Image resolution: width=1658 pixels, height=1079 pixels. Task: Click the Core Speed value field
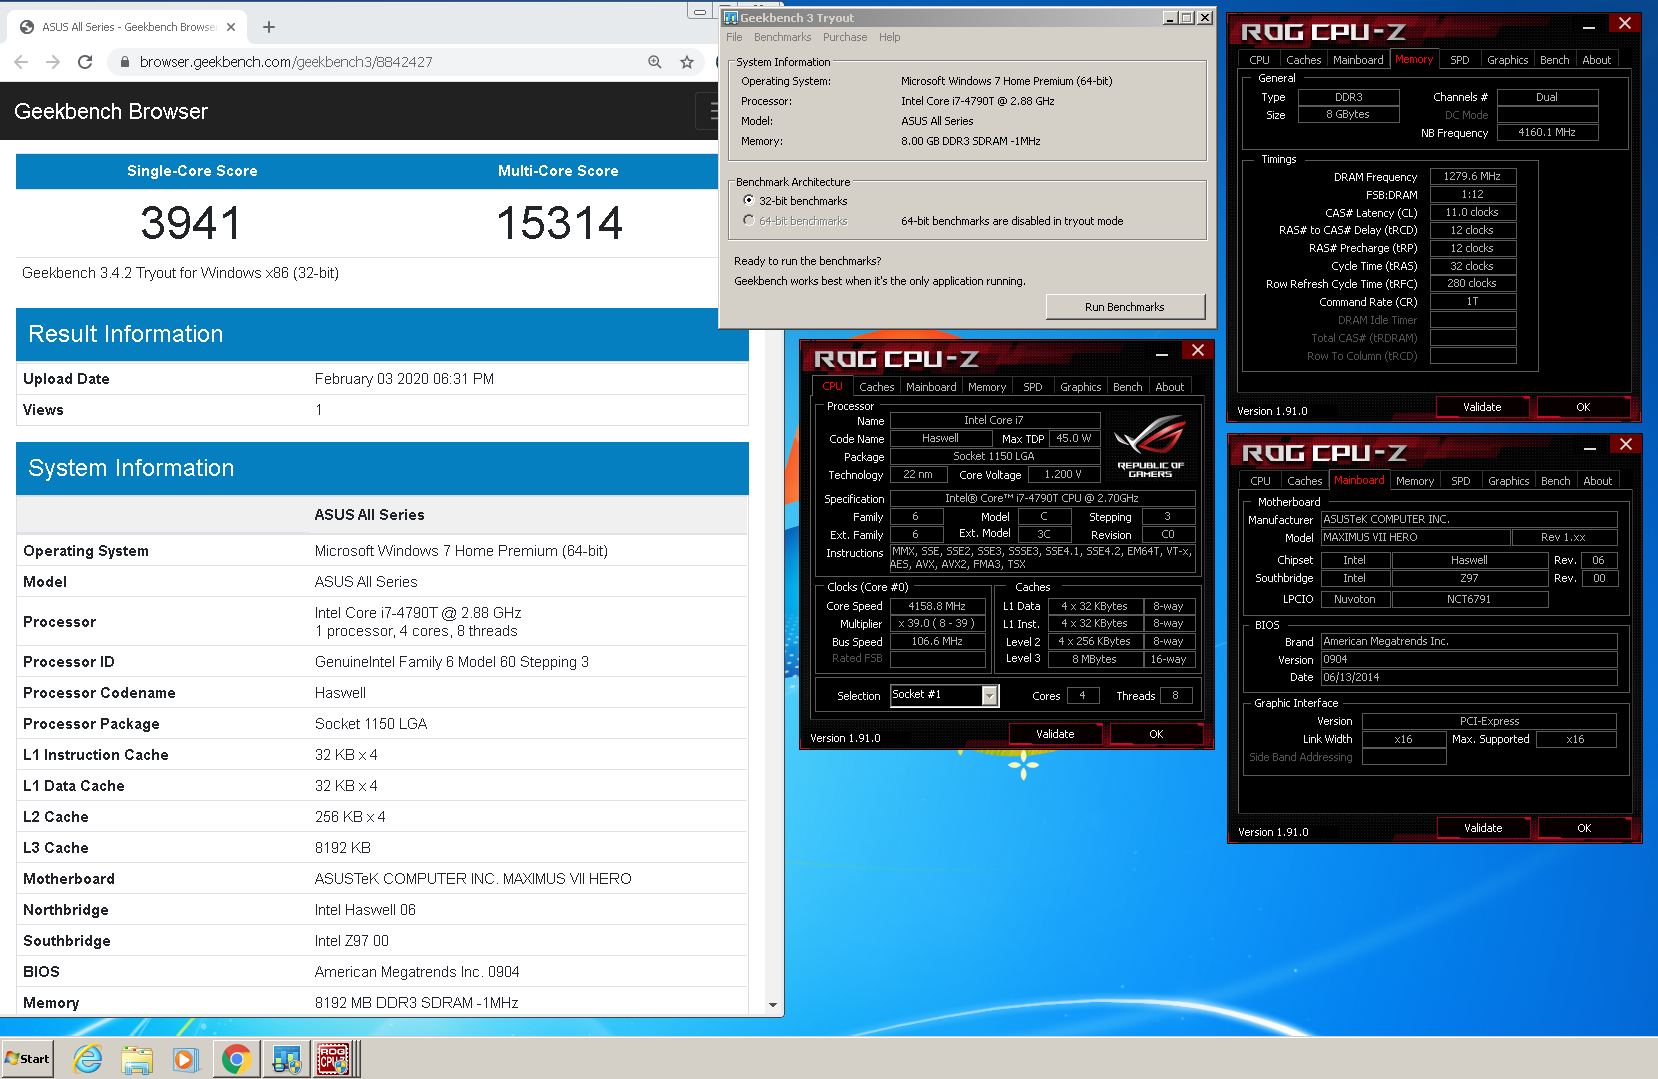[937, 606]
